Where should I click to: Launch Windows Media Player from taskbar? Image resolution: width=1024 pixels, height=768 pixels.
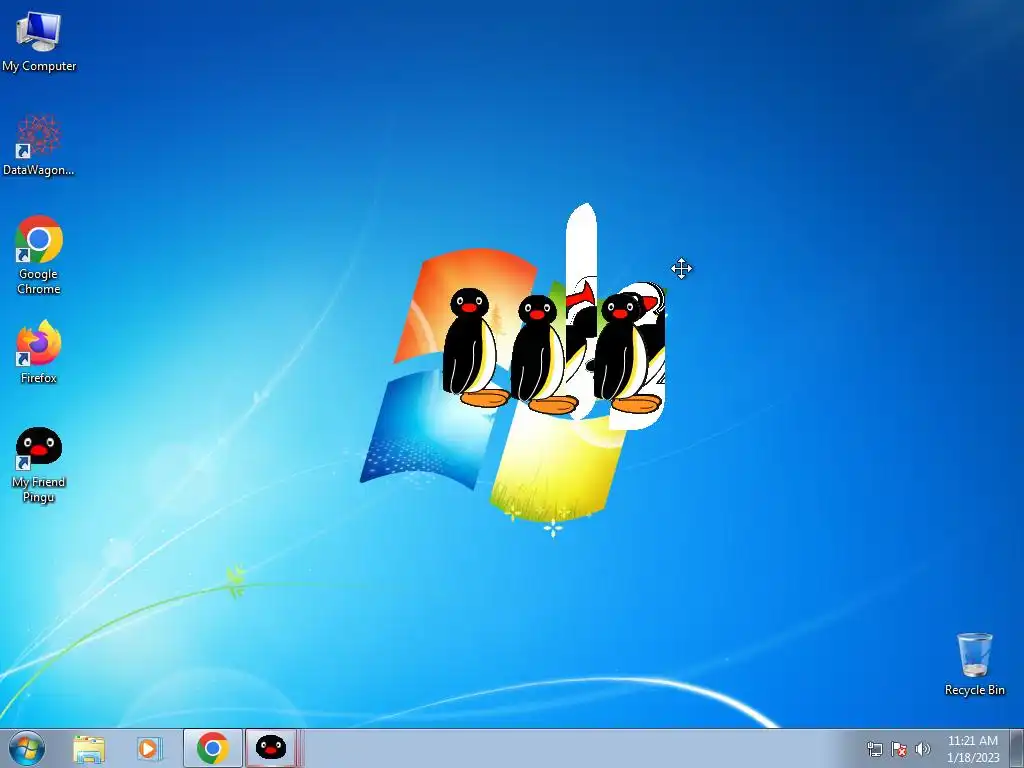[x=149, y=748]
